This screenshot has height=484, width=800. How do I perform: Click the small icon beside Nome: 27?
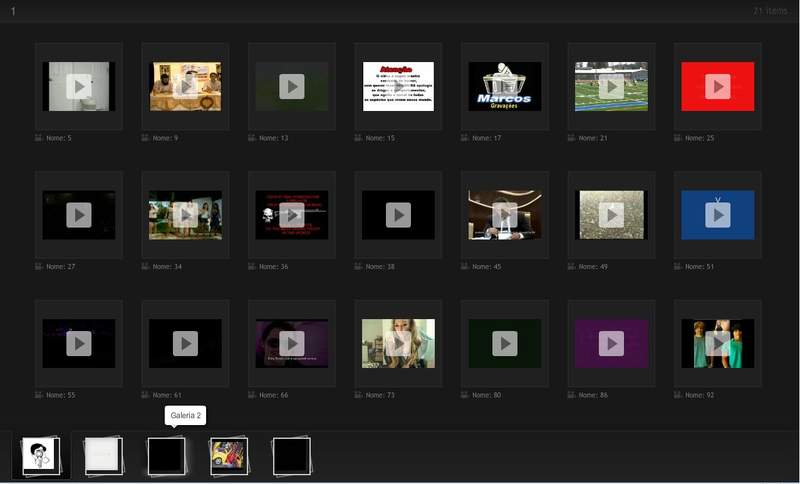[x=39, y=266]
